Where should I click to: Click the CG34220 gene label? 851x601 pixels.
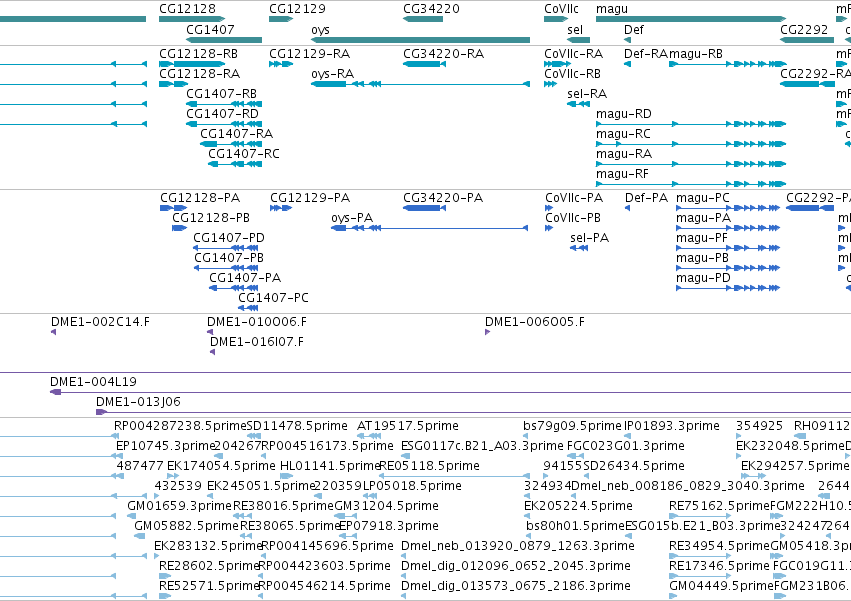[431, 9]
